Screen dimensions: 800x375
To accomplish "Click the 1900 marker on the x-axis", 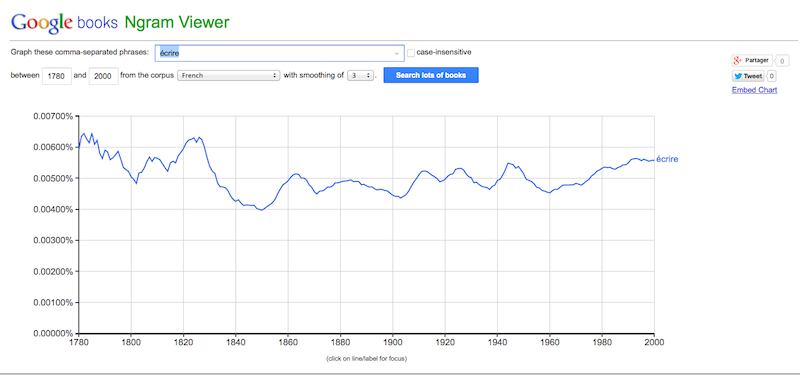I will (x=392, y=342).
